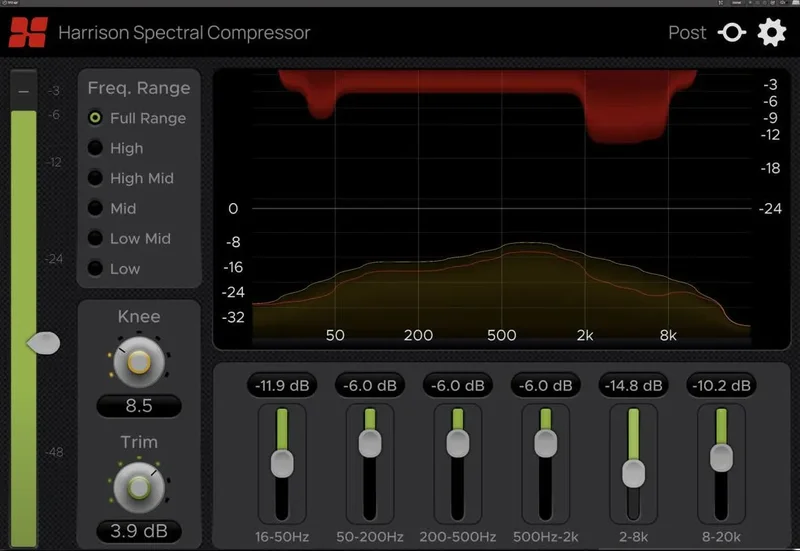Click the Freq. Range heading
Image resolution: width=800 pixels, height=551 pixels.
click(x=139, y=88)
